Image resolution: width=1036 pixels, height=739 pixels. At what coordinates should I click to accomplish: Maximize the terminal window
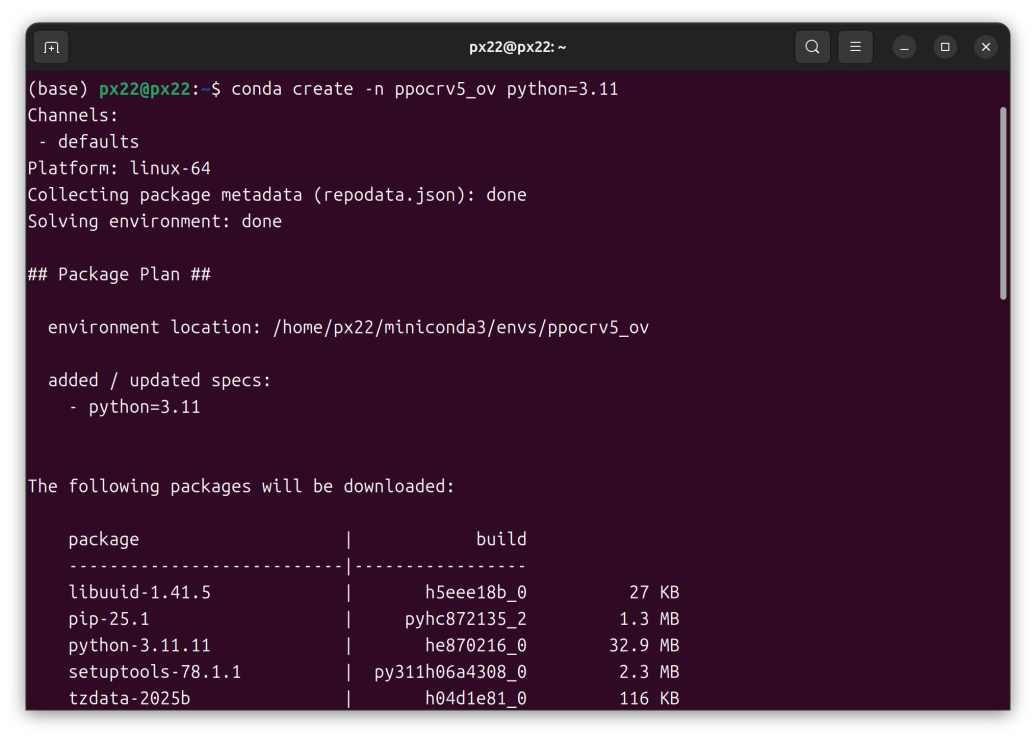click(945, 47)
